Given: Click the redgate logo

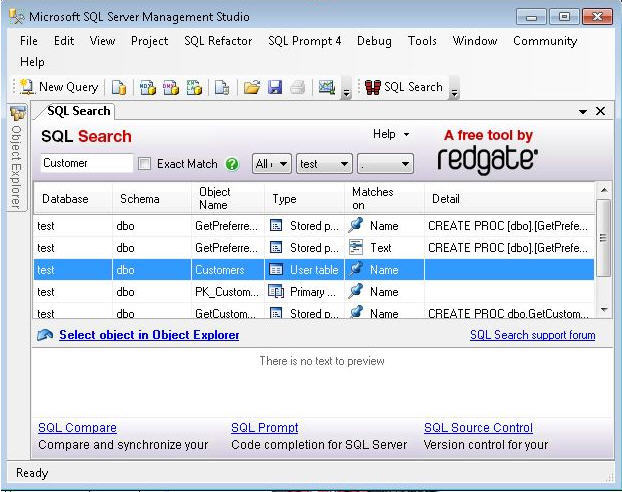Looking at the screenshot, I should pyautogui.click(x=488, y=160).
